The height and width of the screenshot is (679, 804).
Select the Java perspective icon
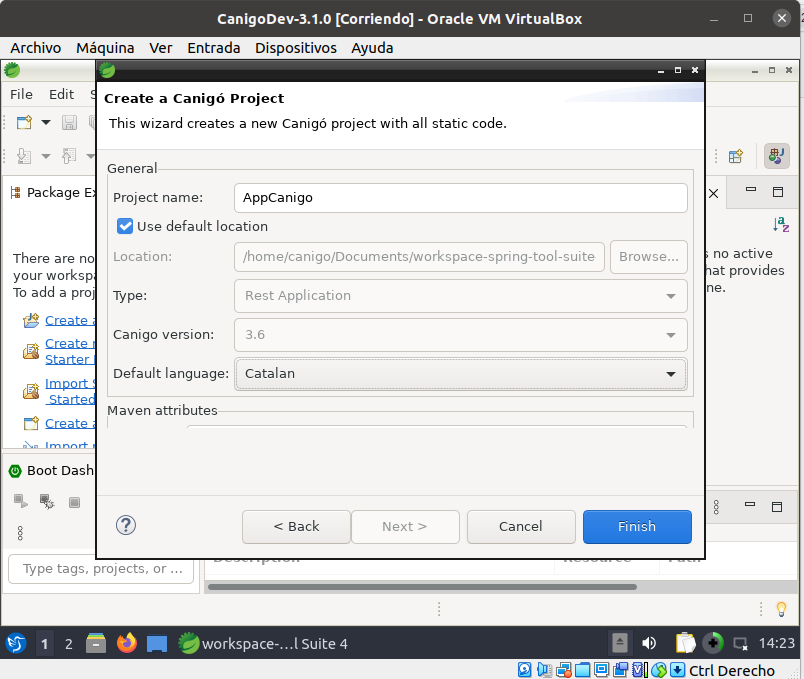click(776, 156)
